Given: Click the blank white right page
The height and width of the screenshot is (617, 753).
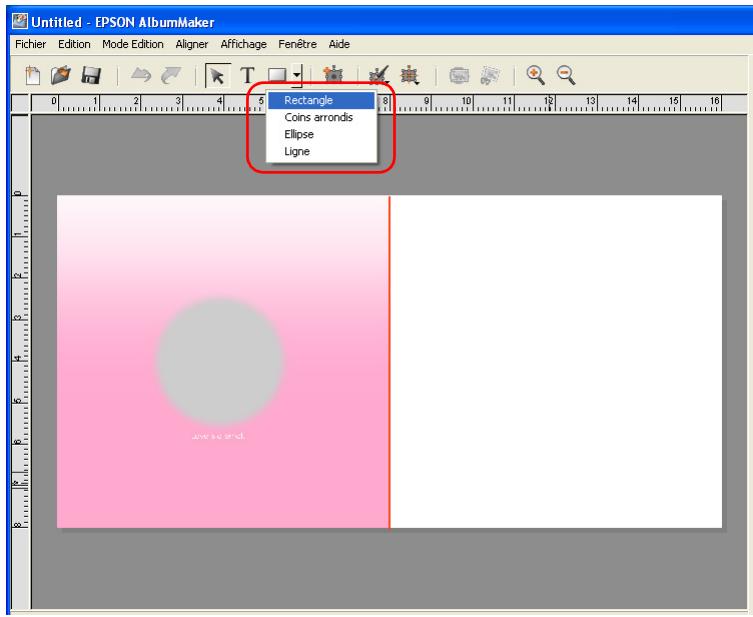Looking at the screenshot, I should (x=556, y=361).
